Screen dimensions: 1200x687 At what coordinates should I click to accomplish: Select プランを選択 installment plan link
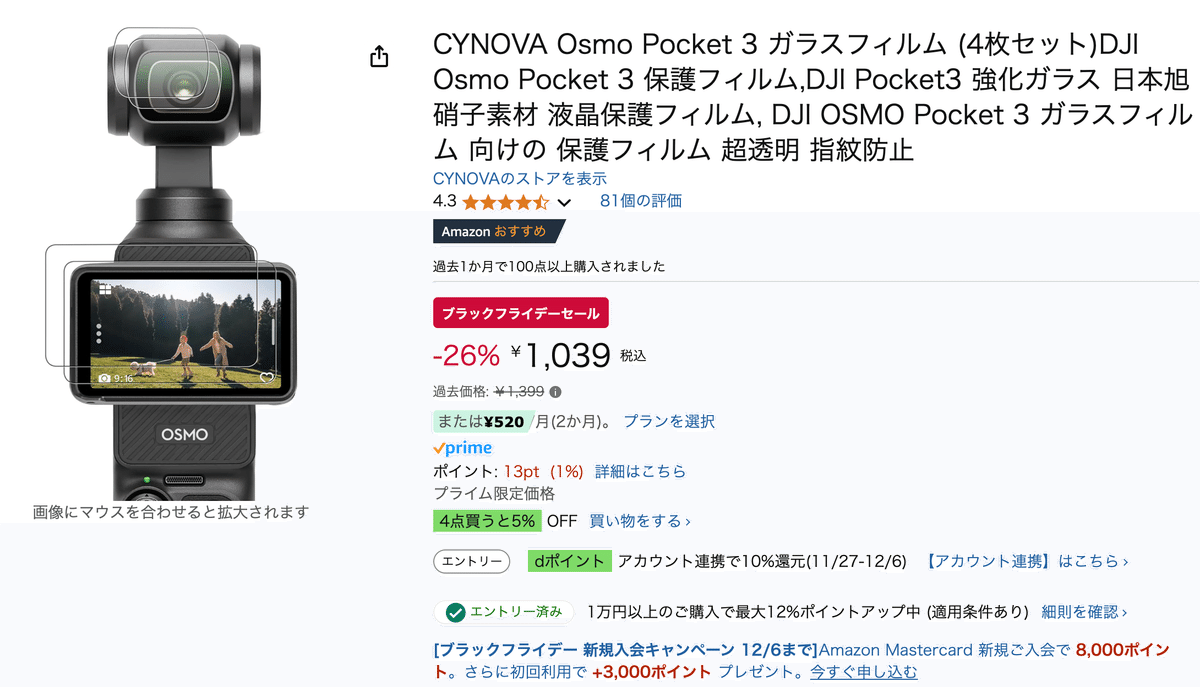point(669,421)
